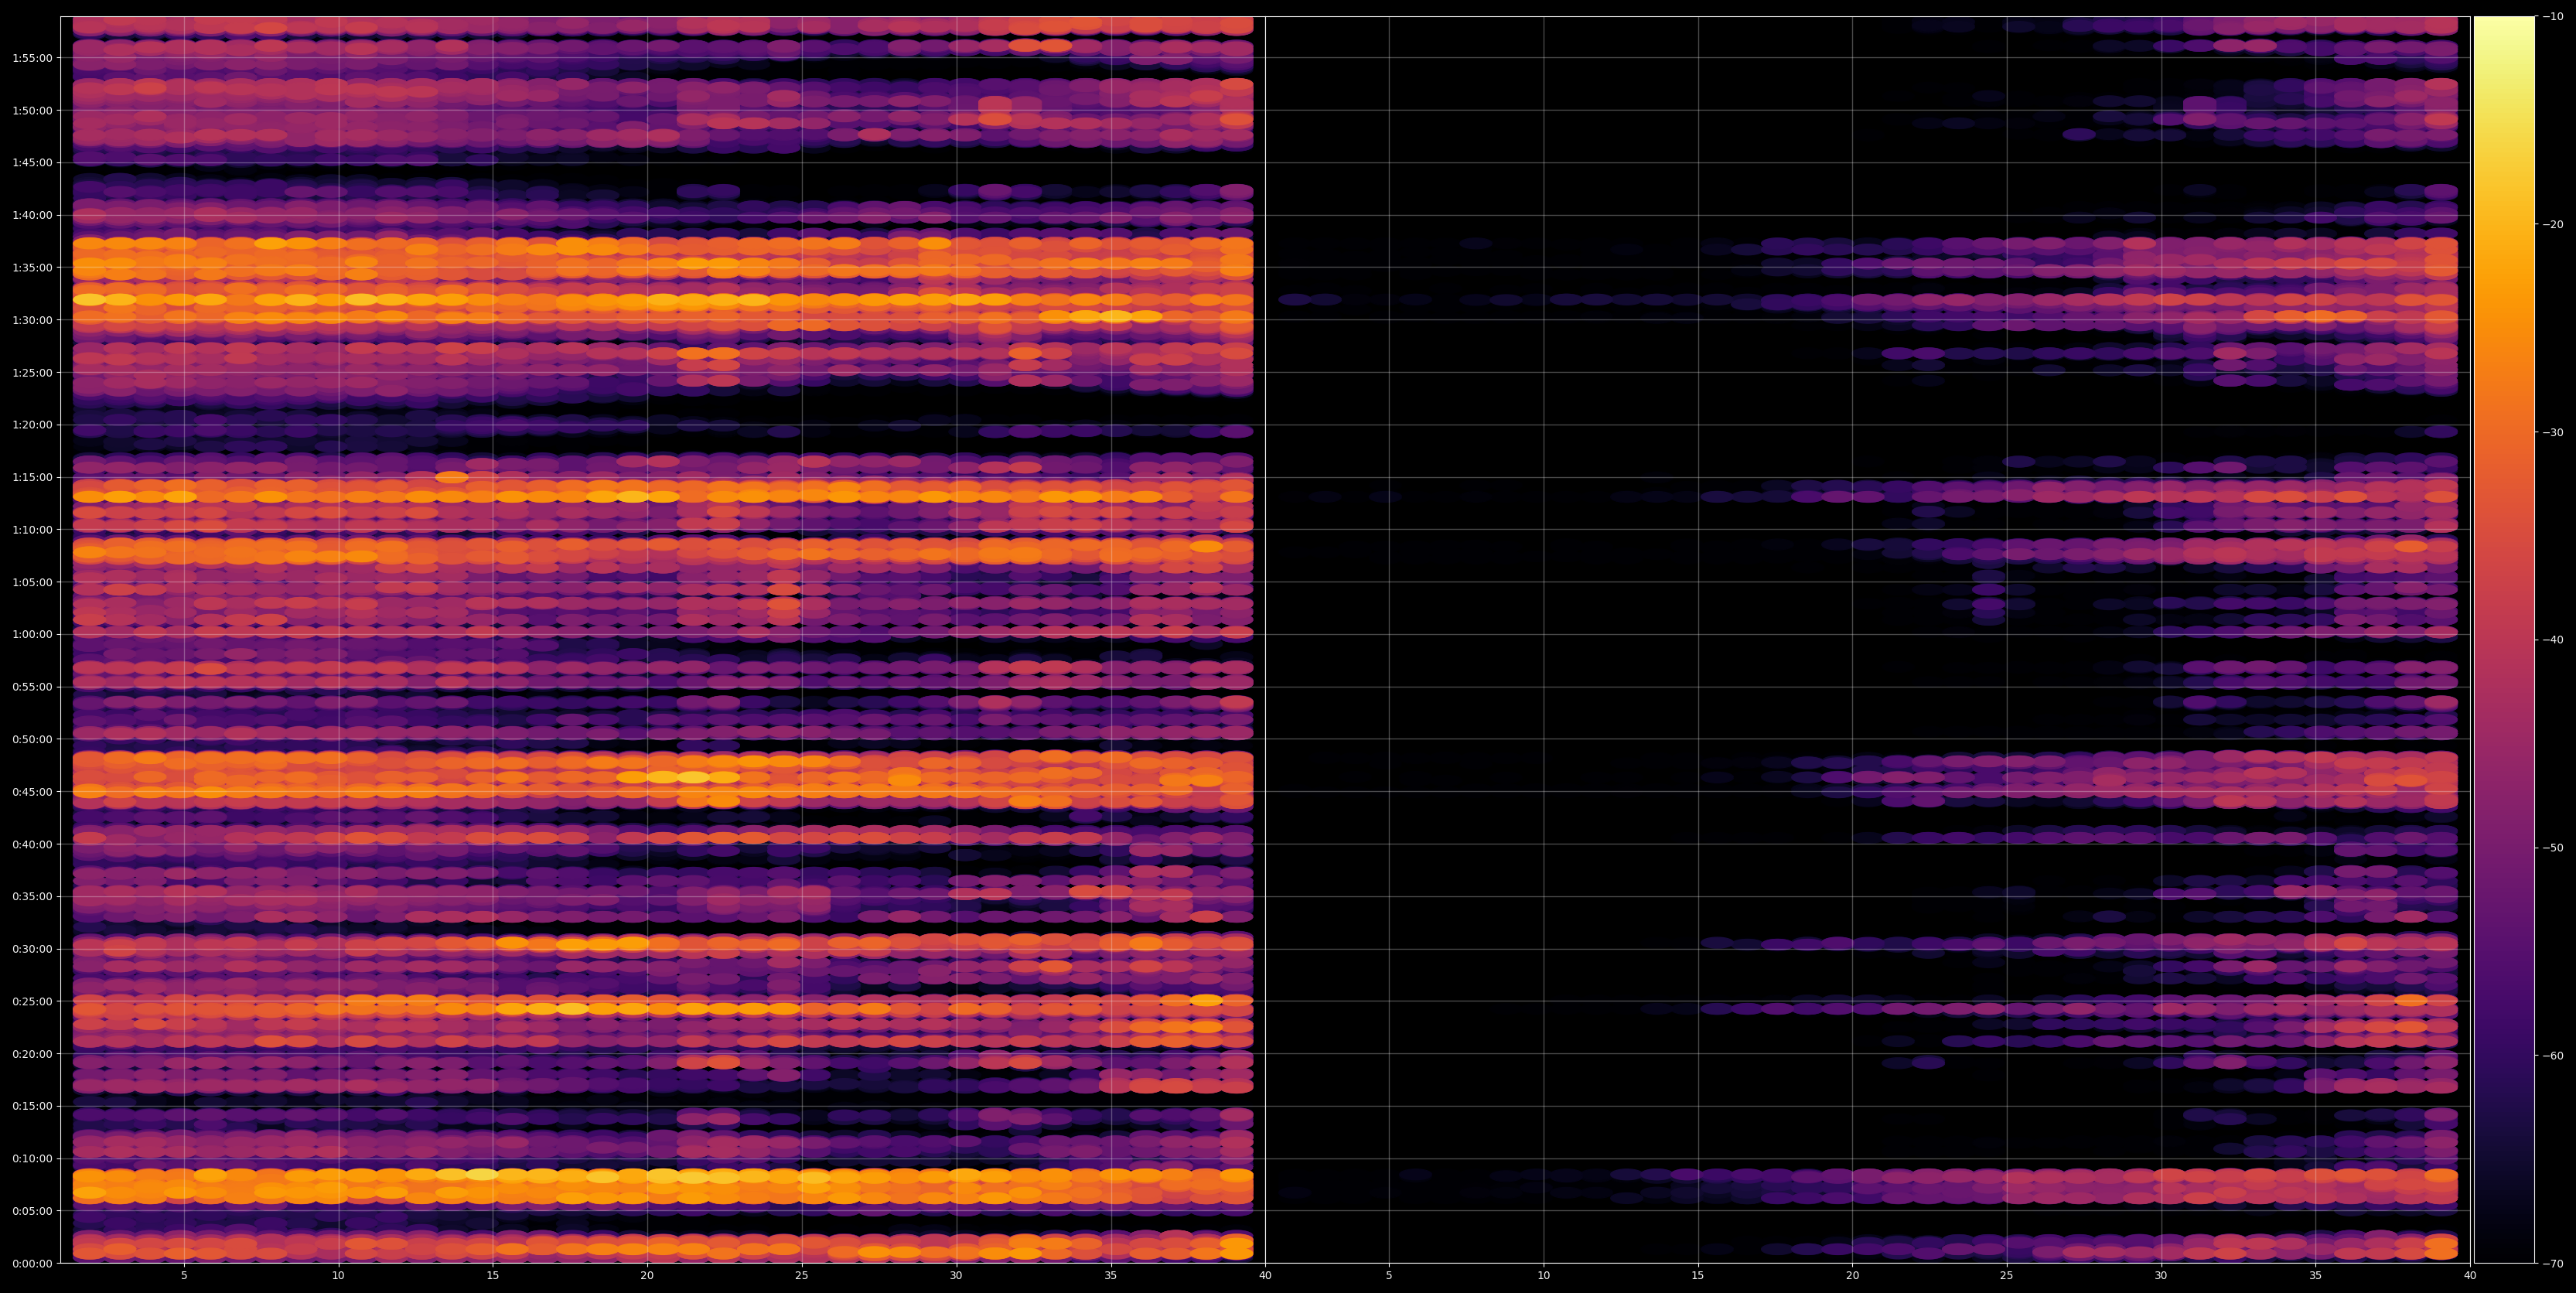Viewport: 2576px width, 1293px height.
Task: Select x-axis tick 30 under the right heatmap
Action: click(x=2161, y=1276)
